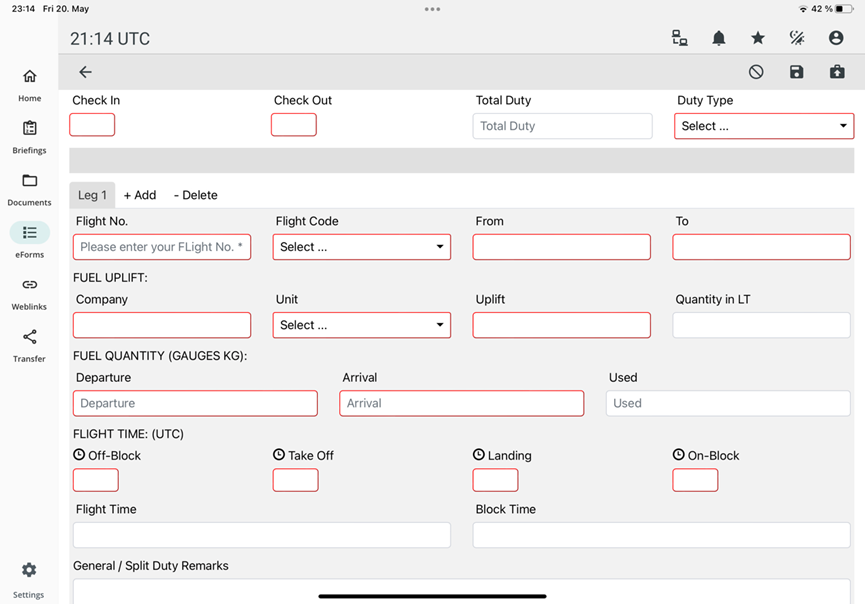Click the Used fuel field
The image size is (865, 604).
point(728,403)
